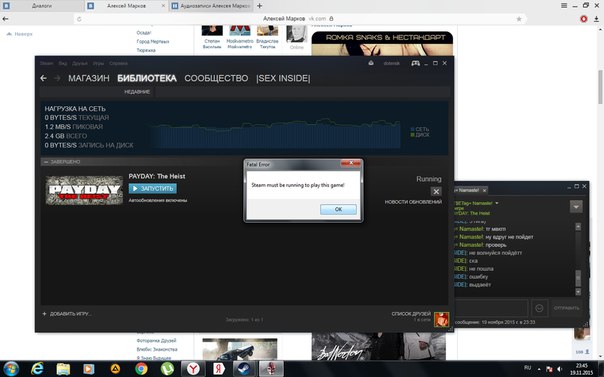
Task: Open БИБЛИОТЕКА section in Steam
Action: pos(147,78)
